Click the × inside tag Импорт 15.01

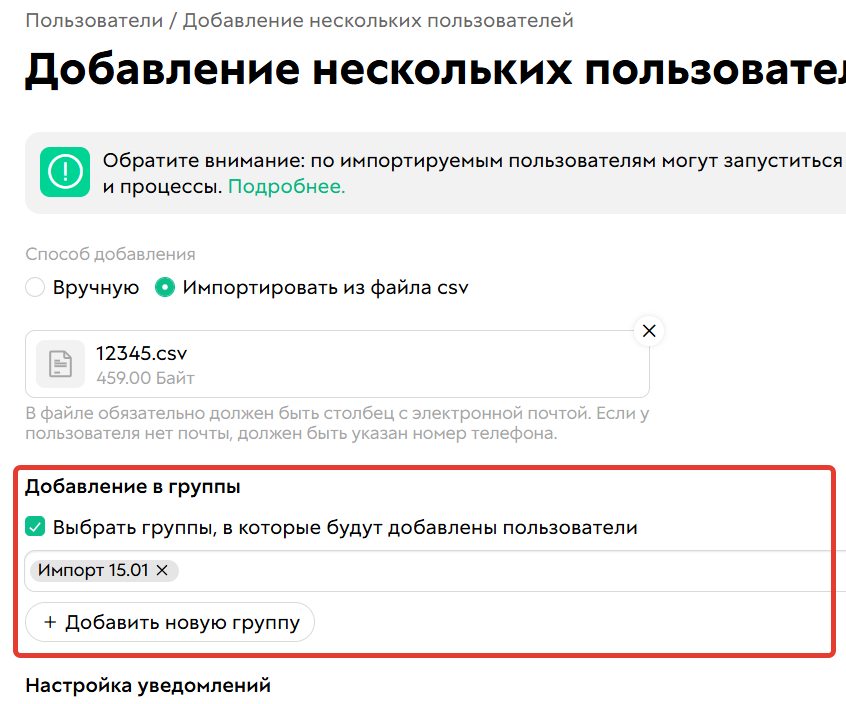click(x=160, y=570)
